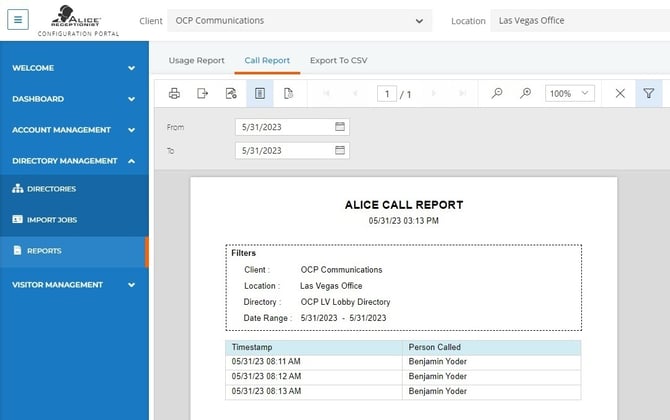Click the ALICE CALL REPORT title
670x420 pixels.
click(x=404, y=205)
